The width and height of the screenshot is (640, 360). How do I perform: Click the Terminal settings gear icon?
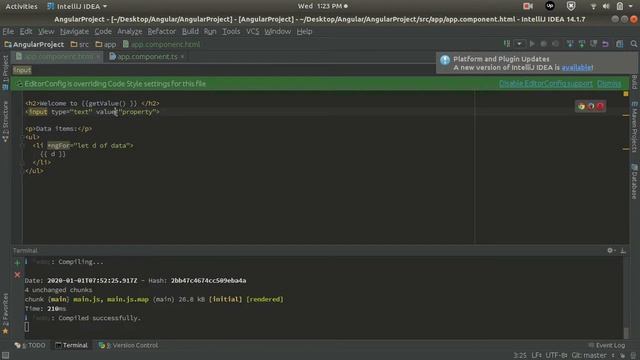(x=610, y=251)
